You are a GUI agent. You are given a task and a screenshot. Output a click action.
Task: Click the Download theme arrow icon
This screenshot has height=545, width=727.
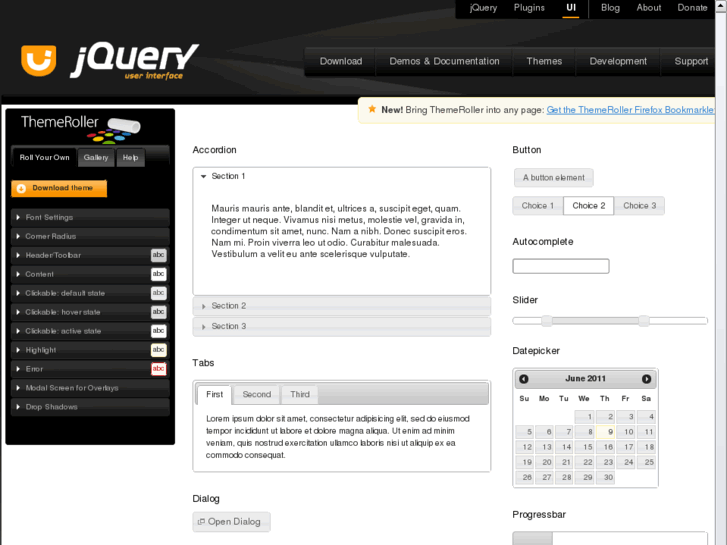click(x=21, y=188)
